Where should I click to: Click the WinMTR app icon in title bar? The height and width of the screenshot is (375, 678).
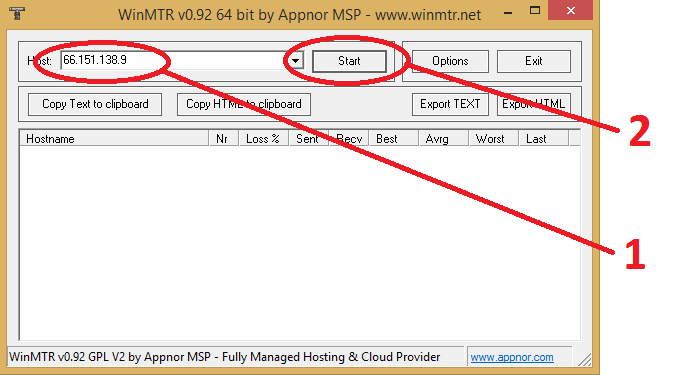coord(17,13)
